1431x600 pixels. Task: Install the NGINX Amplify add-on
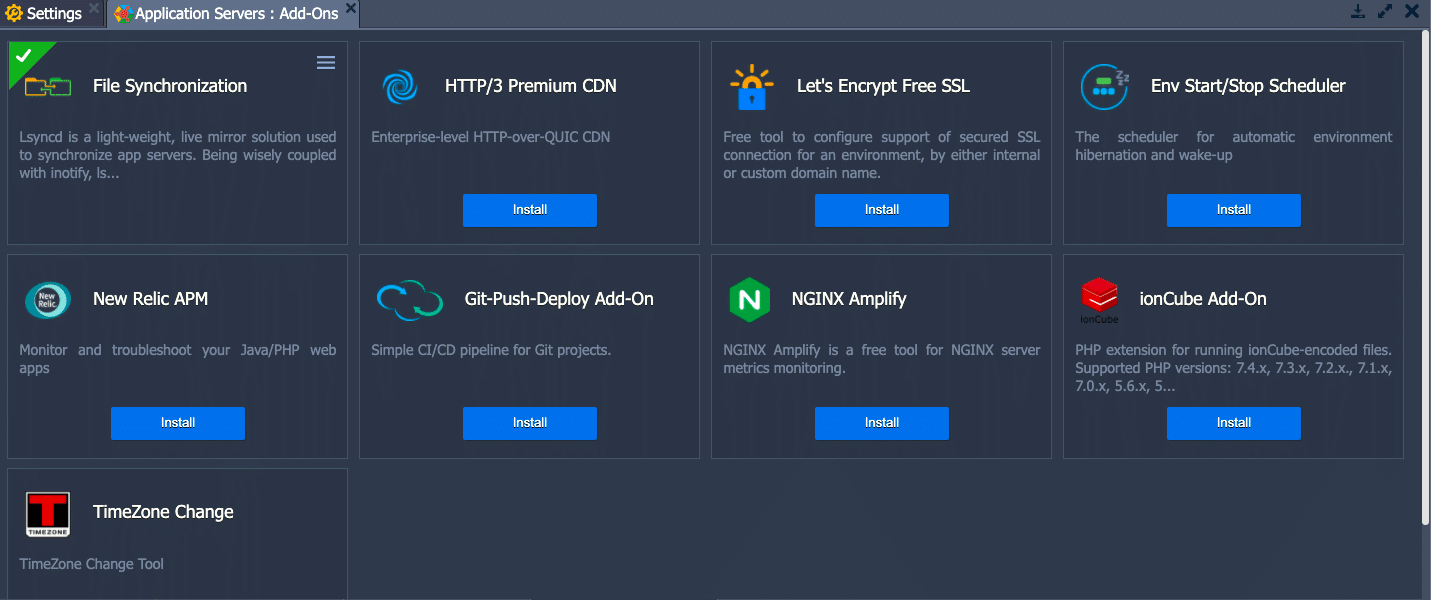tap(882, 423)
